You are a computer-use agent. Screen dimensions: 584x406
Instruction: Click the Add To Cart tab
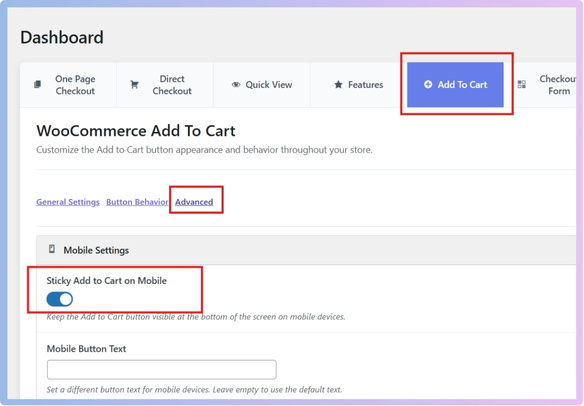click(455, 85)
